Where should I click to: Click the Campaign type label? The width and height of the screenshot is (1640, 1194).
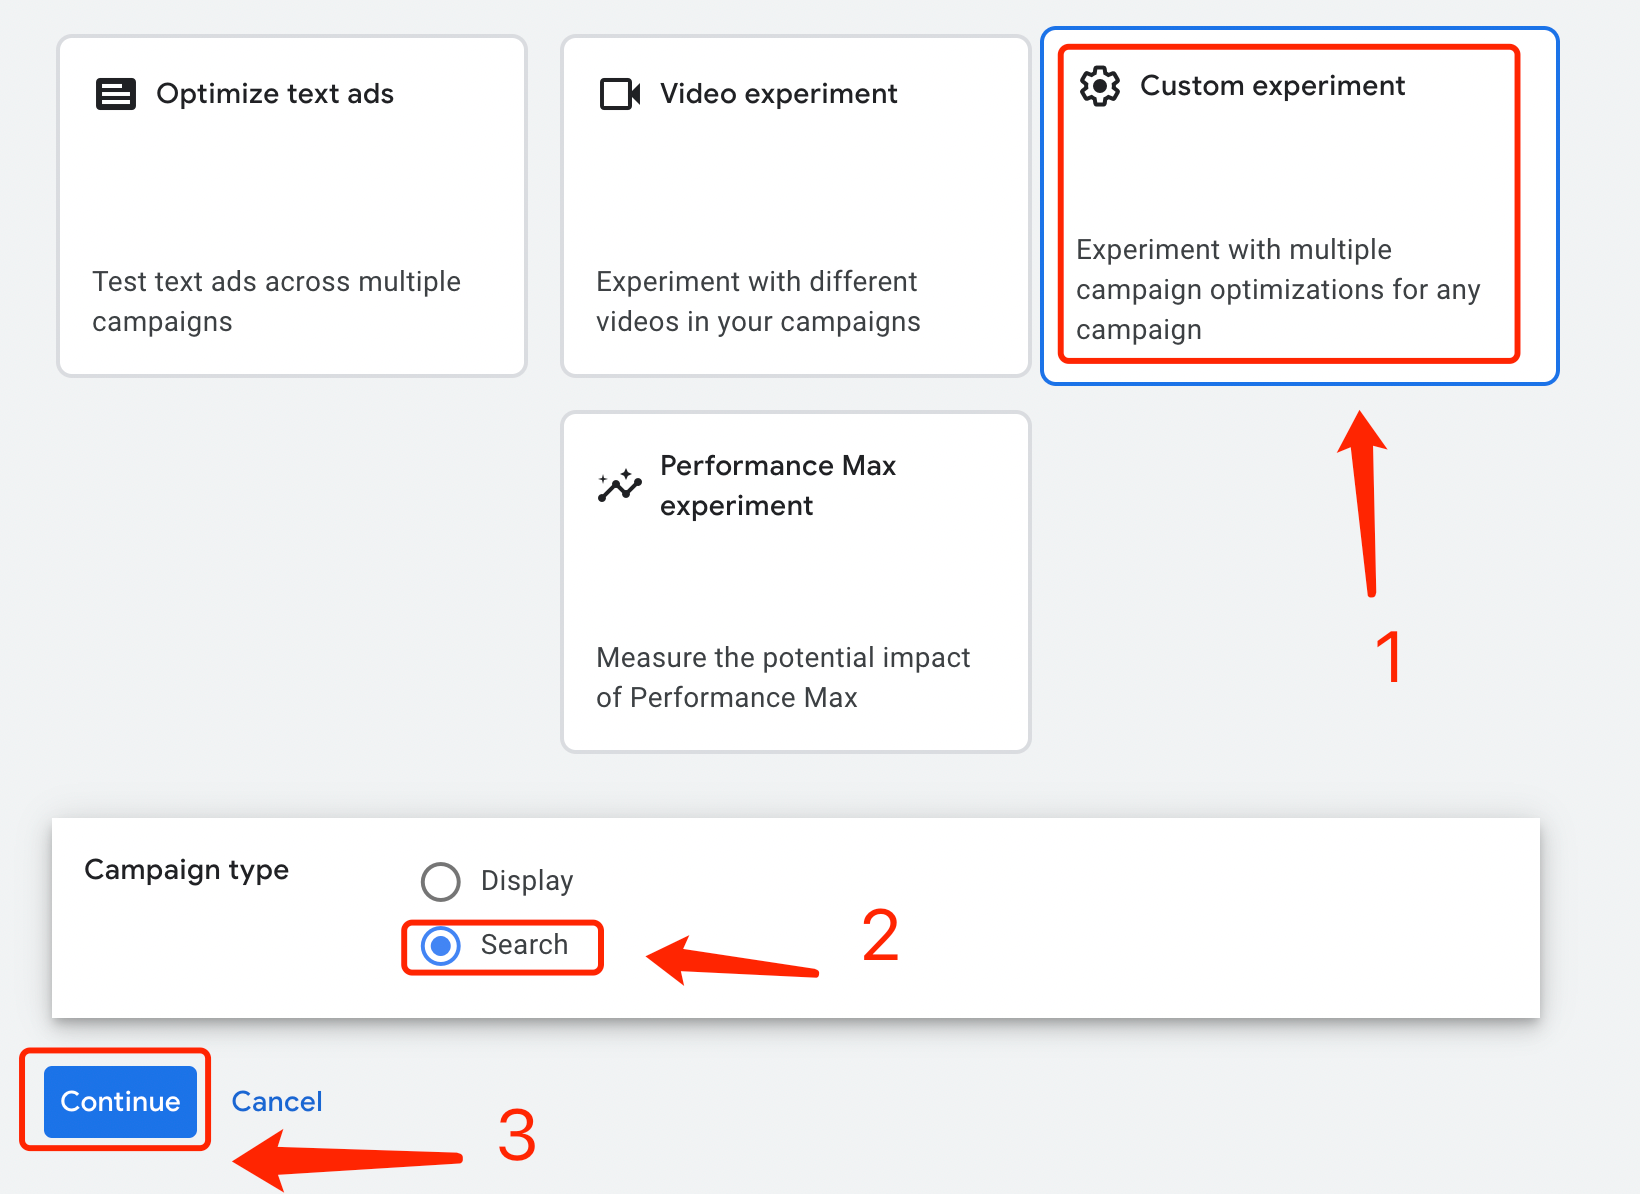pos(187,870)
